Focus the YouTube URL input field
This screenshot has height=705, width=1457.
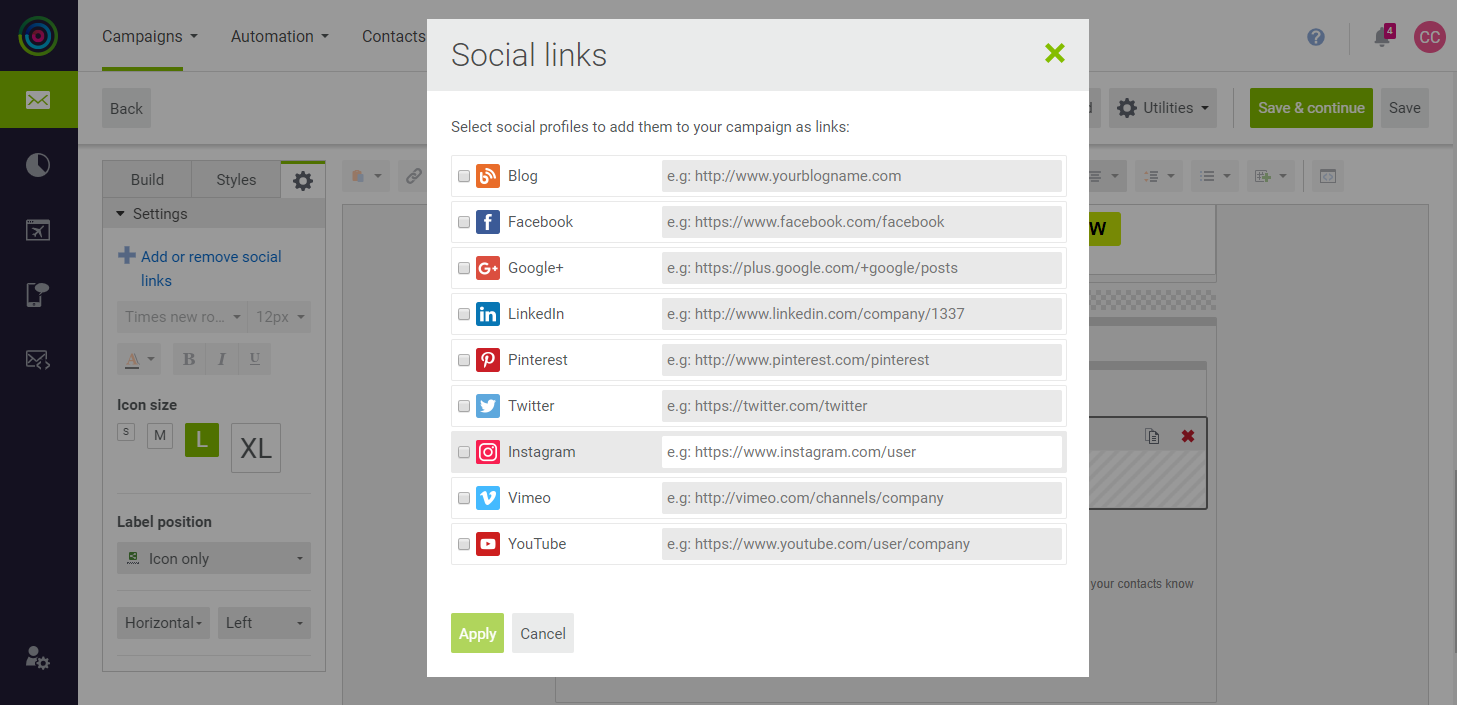(x=862, y=544)
